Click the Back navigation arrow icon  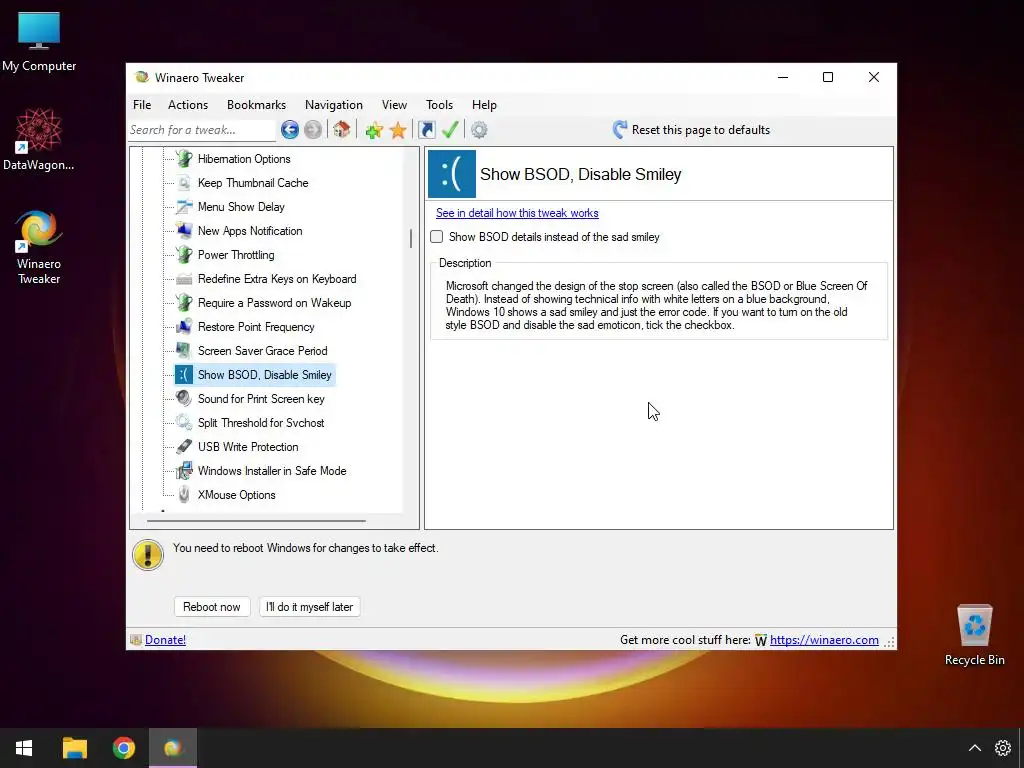[x=290, y=130]
